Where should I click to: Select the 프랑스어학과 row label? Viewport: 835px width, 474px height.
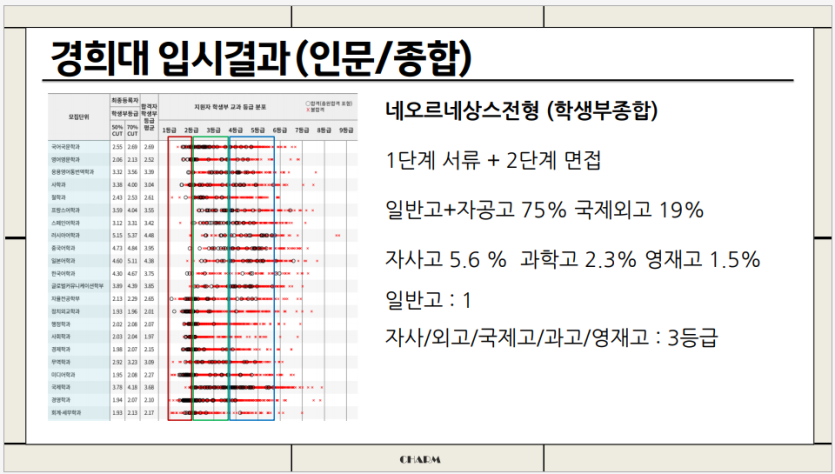[66, 210]
